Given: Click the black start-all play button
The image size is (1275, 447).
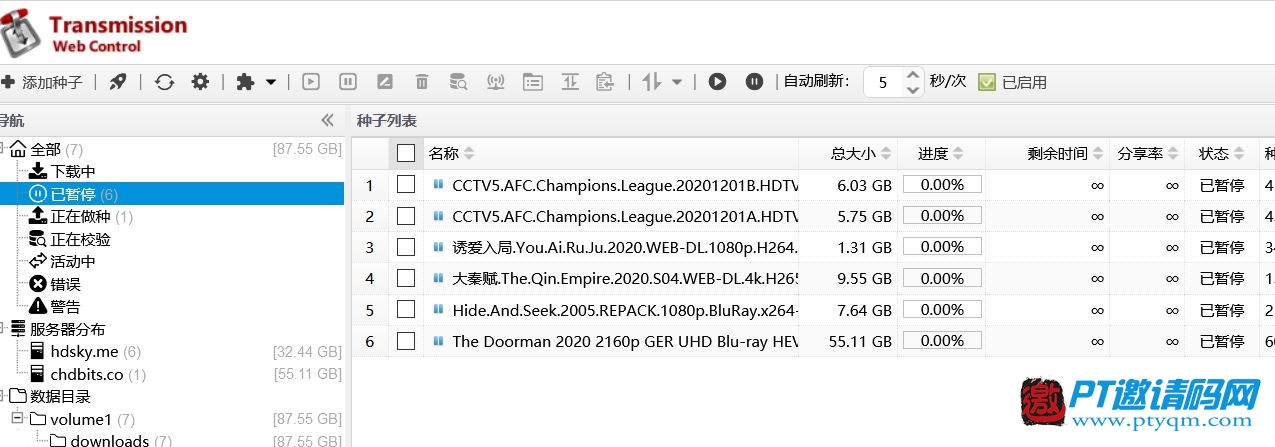Looking at the screenshot, I should coord(717,82).
